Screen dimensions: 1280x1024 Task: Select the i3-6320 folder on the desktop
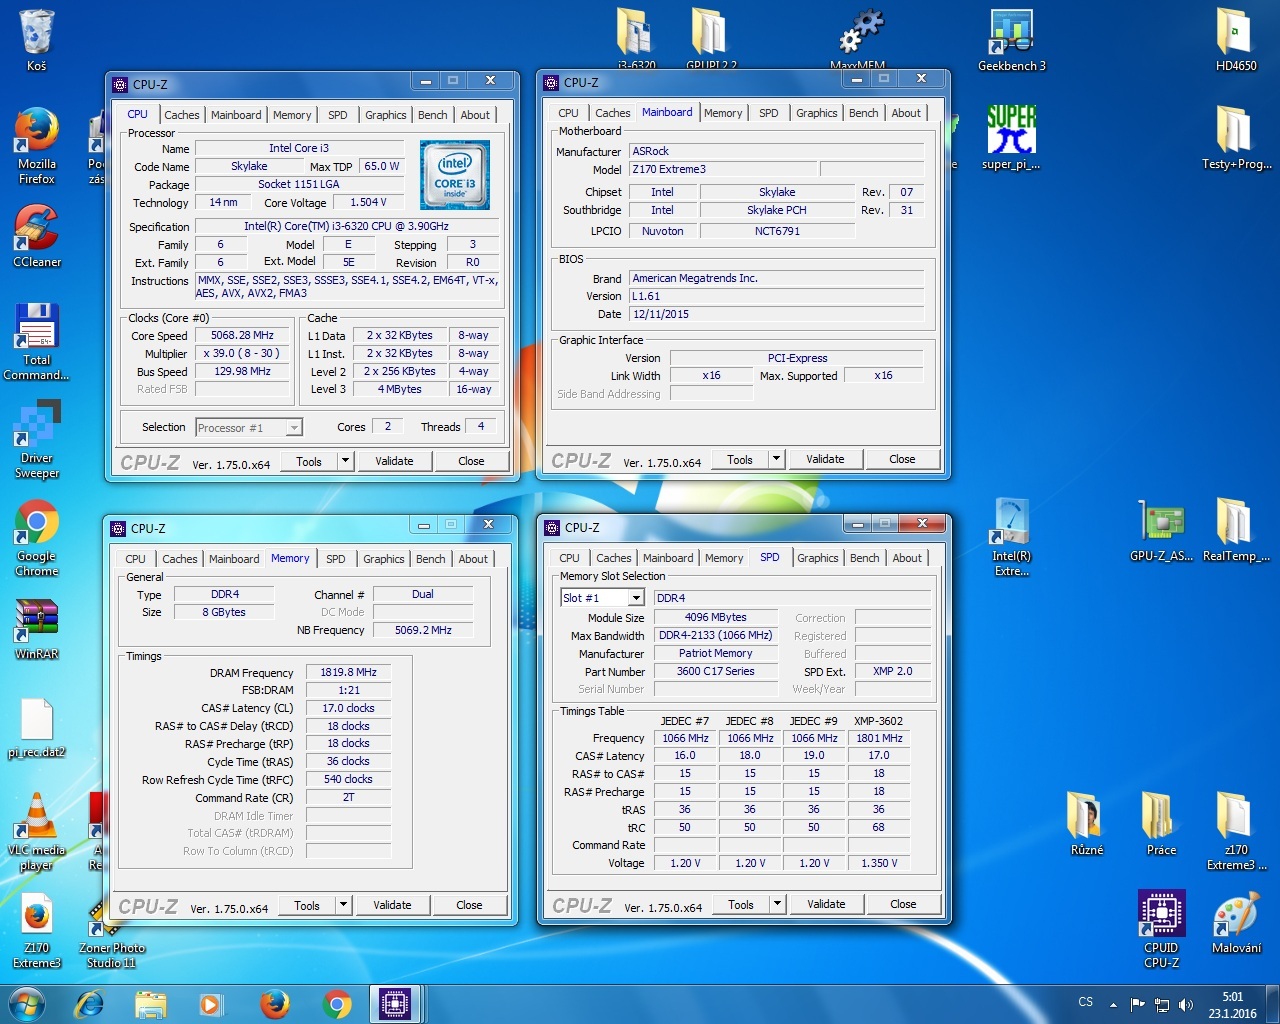pyautogui.click(x=636, y=38)
